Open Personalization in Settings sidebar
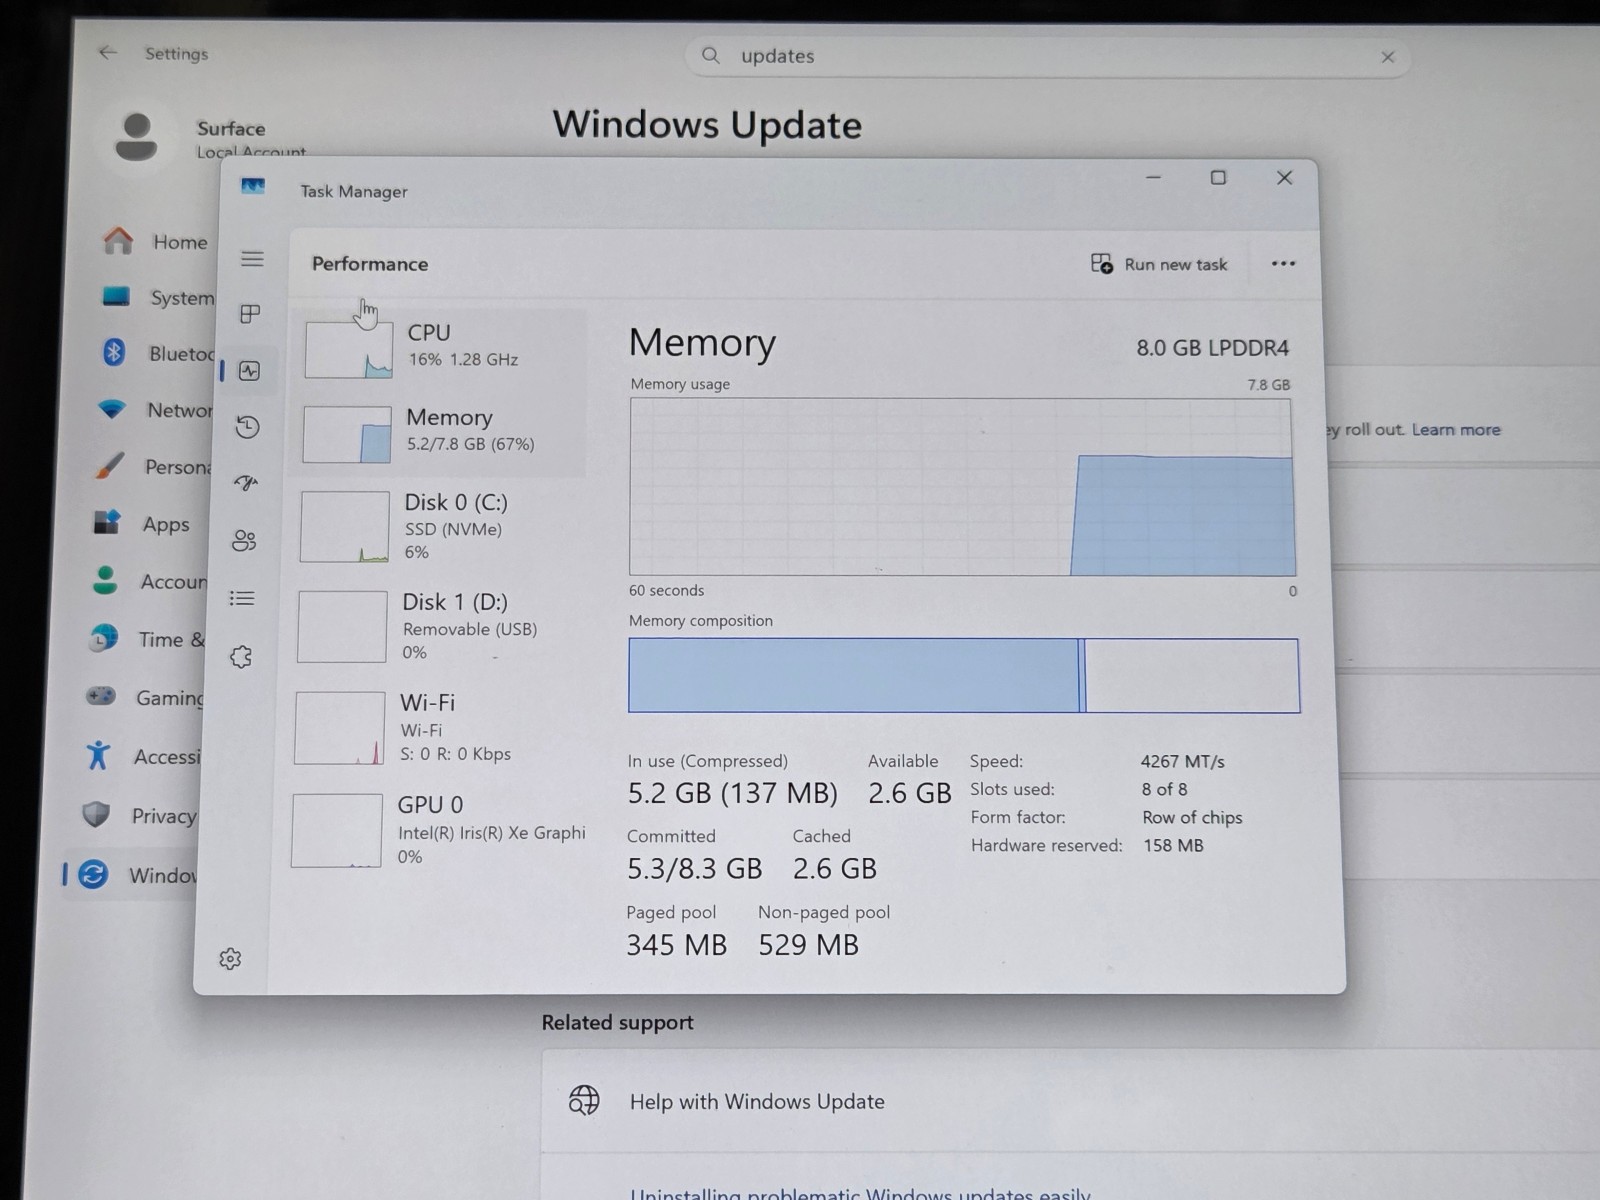The height and width of the screenshot is (1200, 1600). 152,467
